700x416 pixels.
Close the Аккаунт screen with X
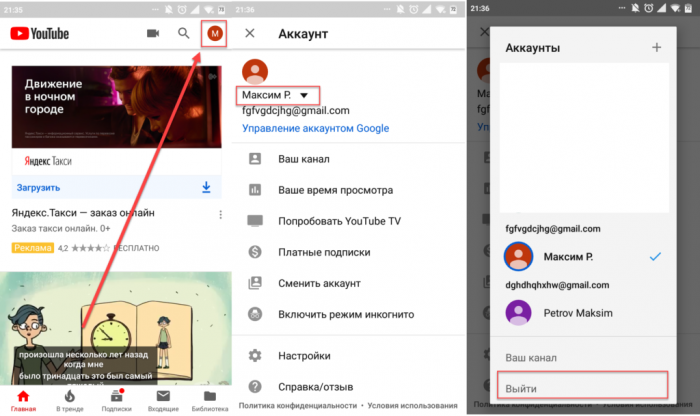[250, 33]
